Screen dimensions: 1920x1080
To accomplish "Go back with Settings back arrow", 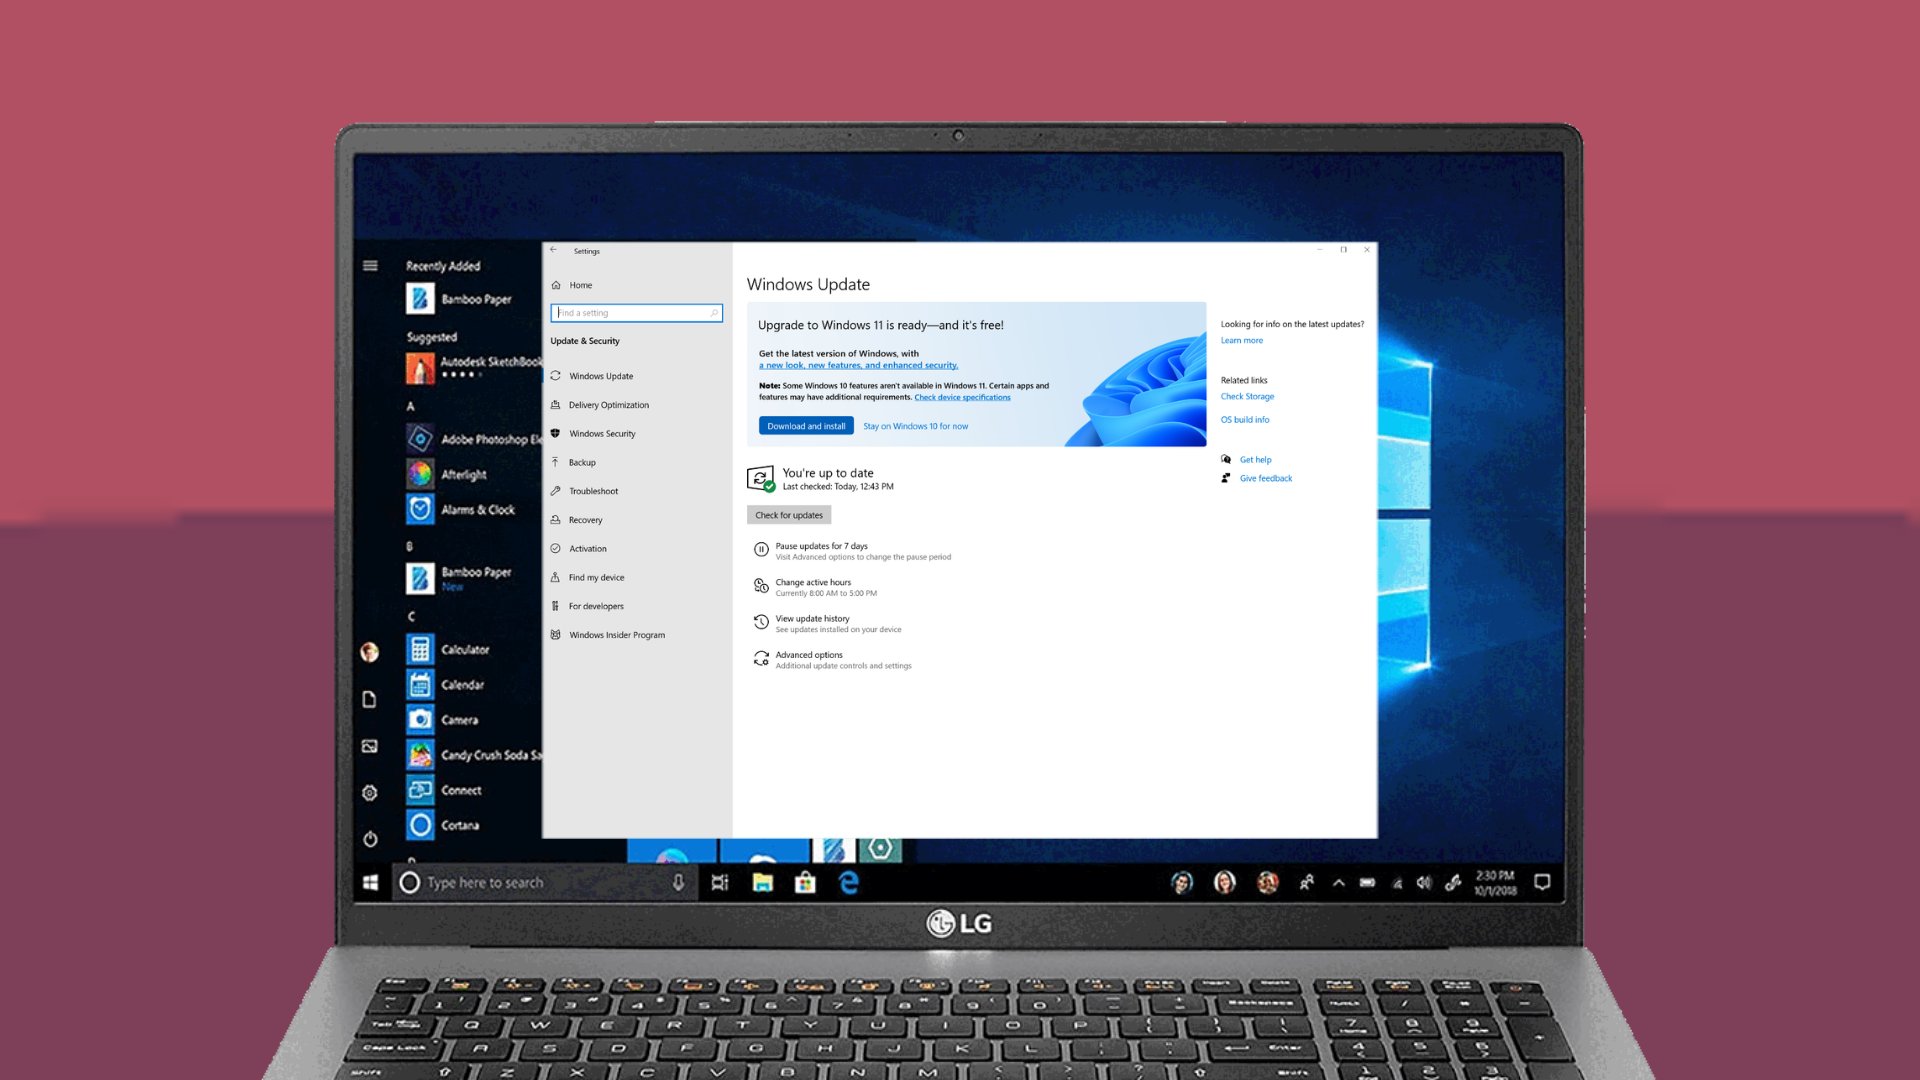I will 553,250.
